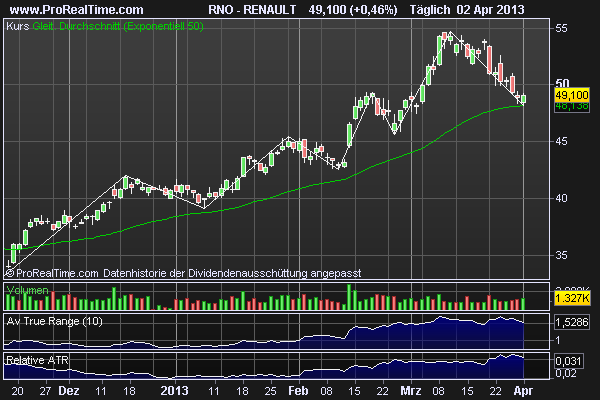This screenshot has width=600, height=400.
Task: Click the 49,100 (+0,46%) price quote
Action: [x=353, y=10]
